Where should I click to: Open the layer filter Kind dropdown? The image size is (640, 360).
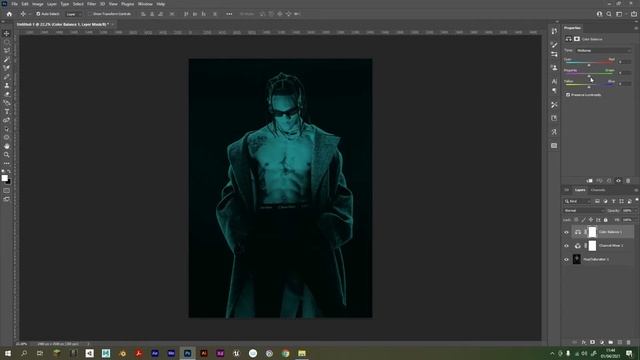[577, 201]
